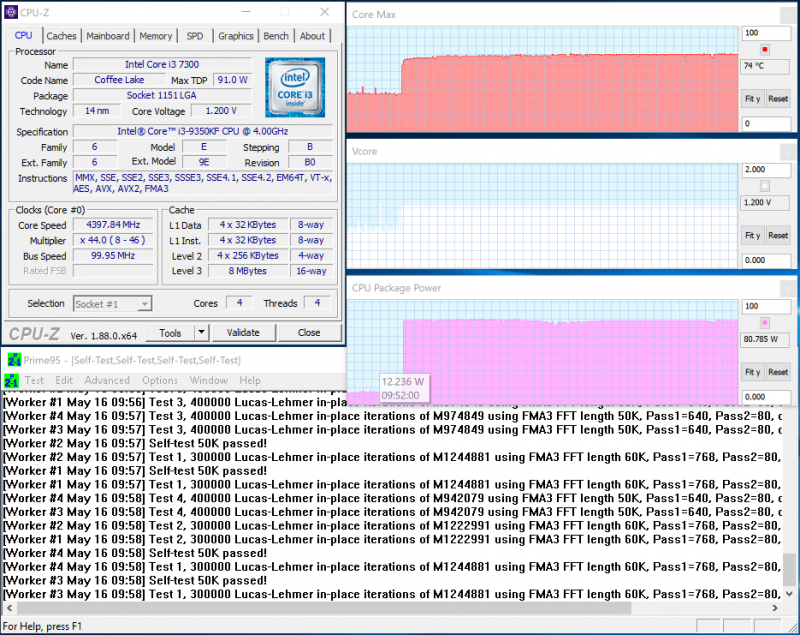The height and width of the screenshot is (635, 800).
Task: Open the Memory tab
Action: click(x=156, y=36)
